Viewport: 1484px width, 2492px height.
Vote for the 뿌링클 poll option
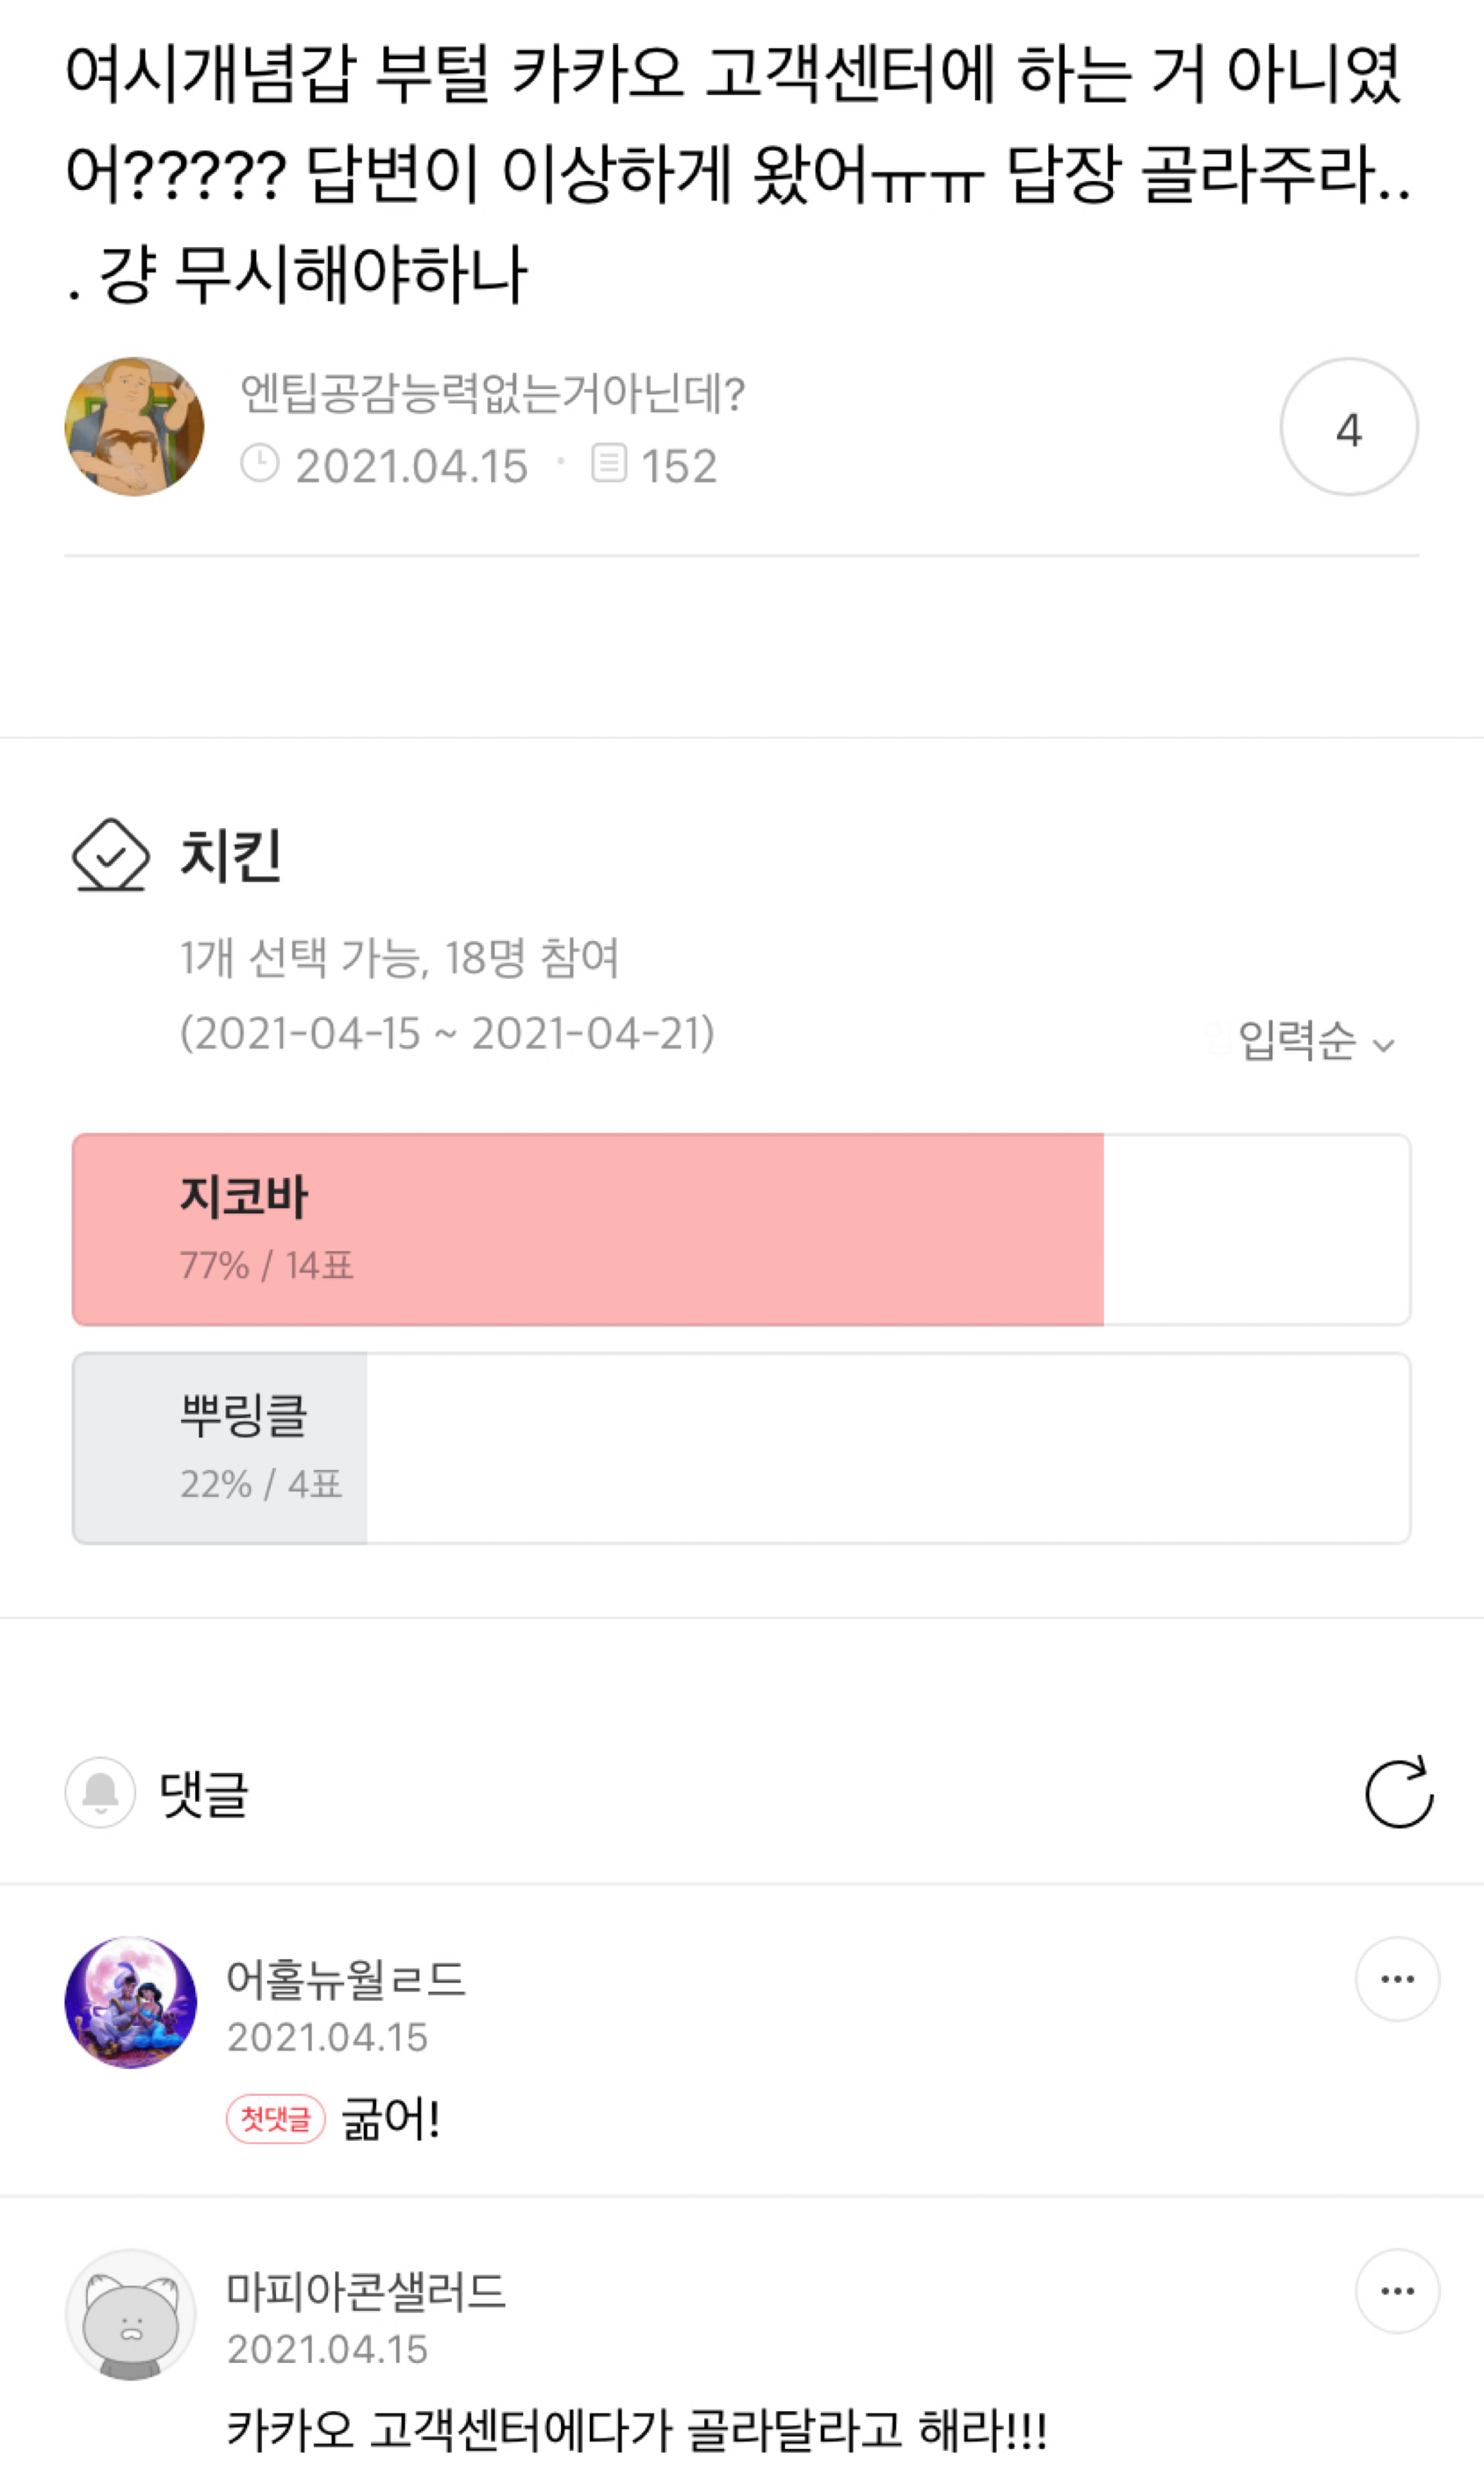click(x=741, y=1448)
